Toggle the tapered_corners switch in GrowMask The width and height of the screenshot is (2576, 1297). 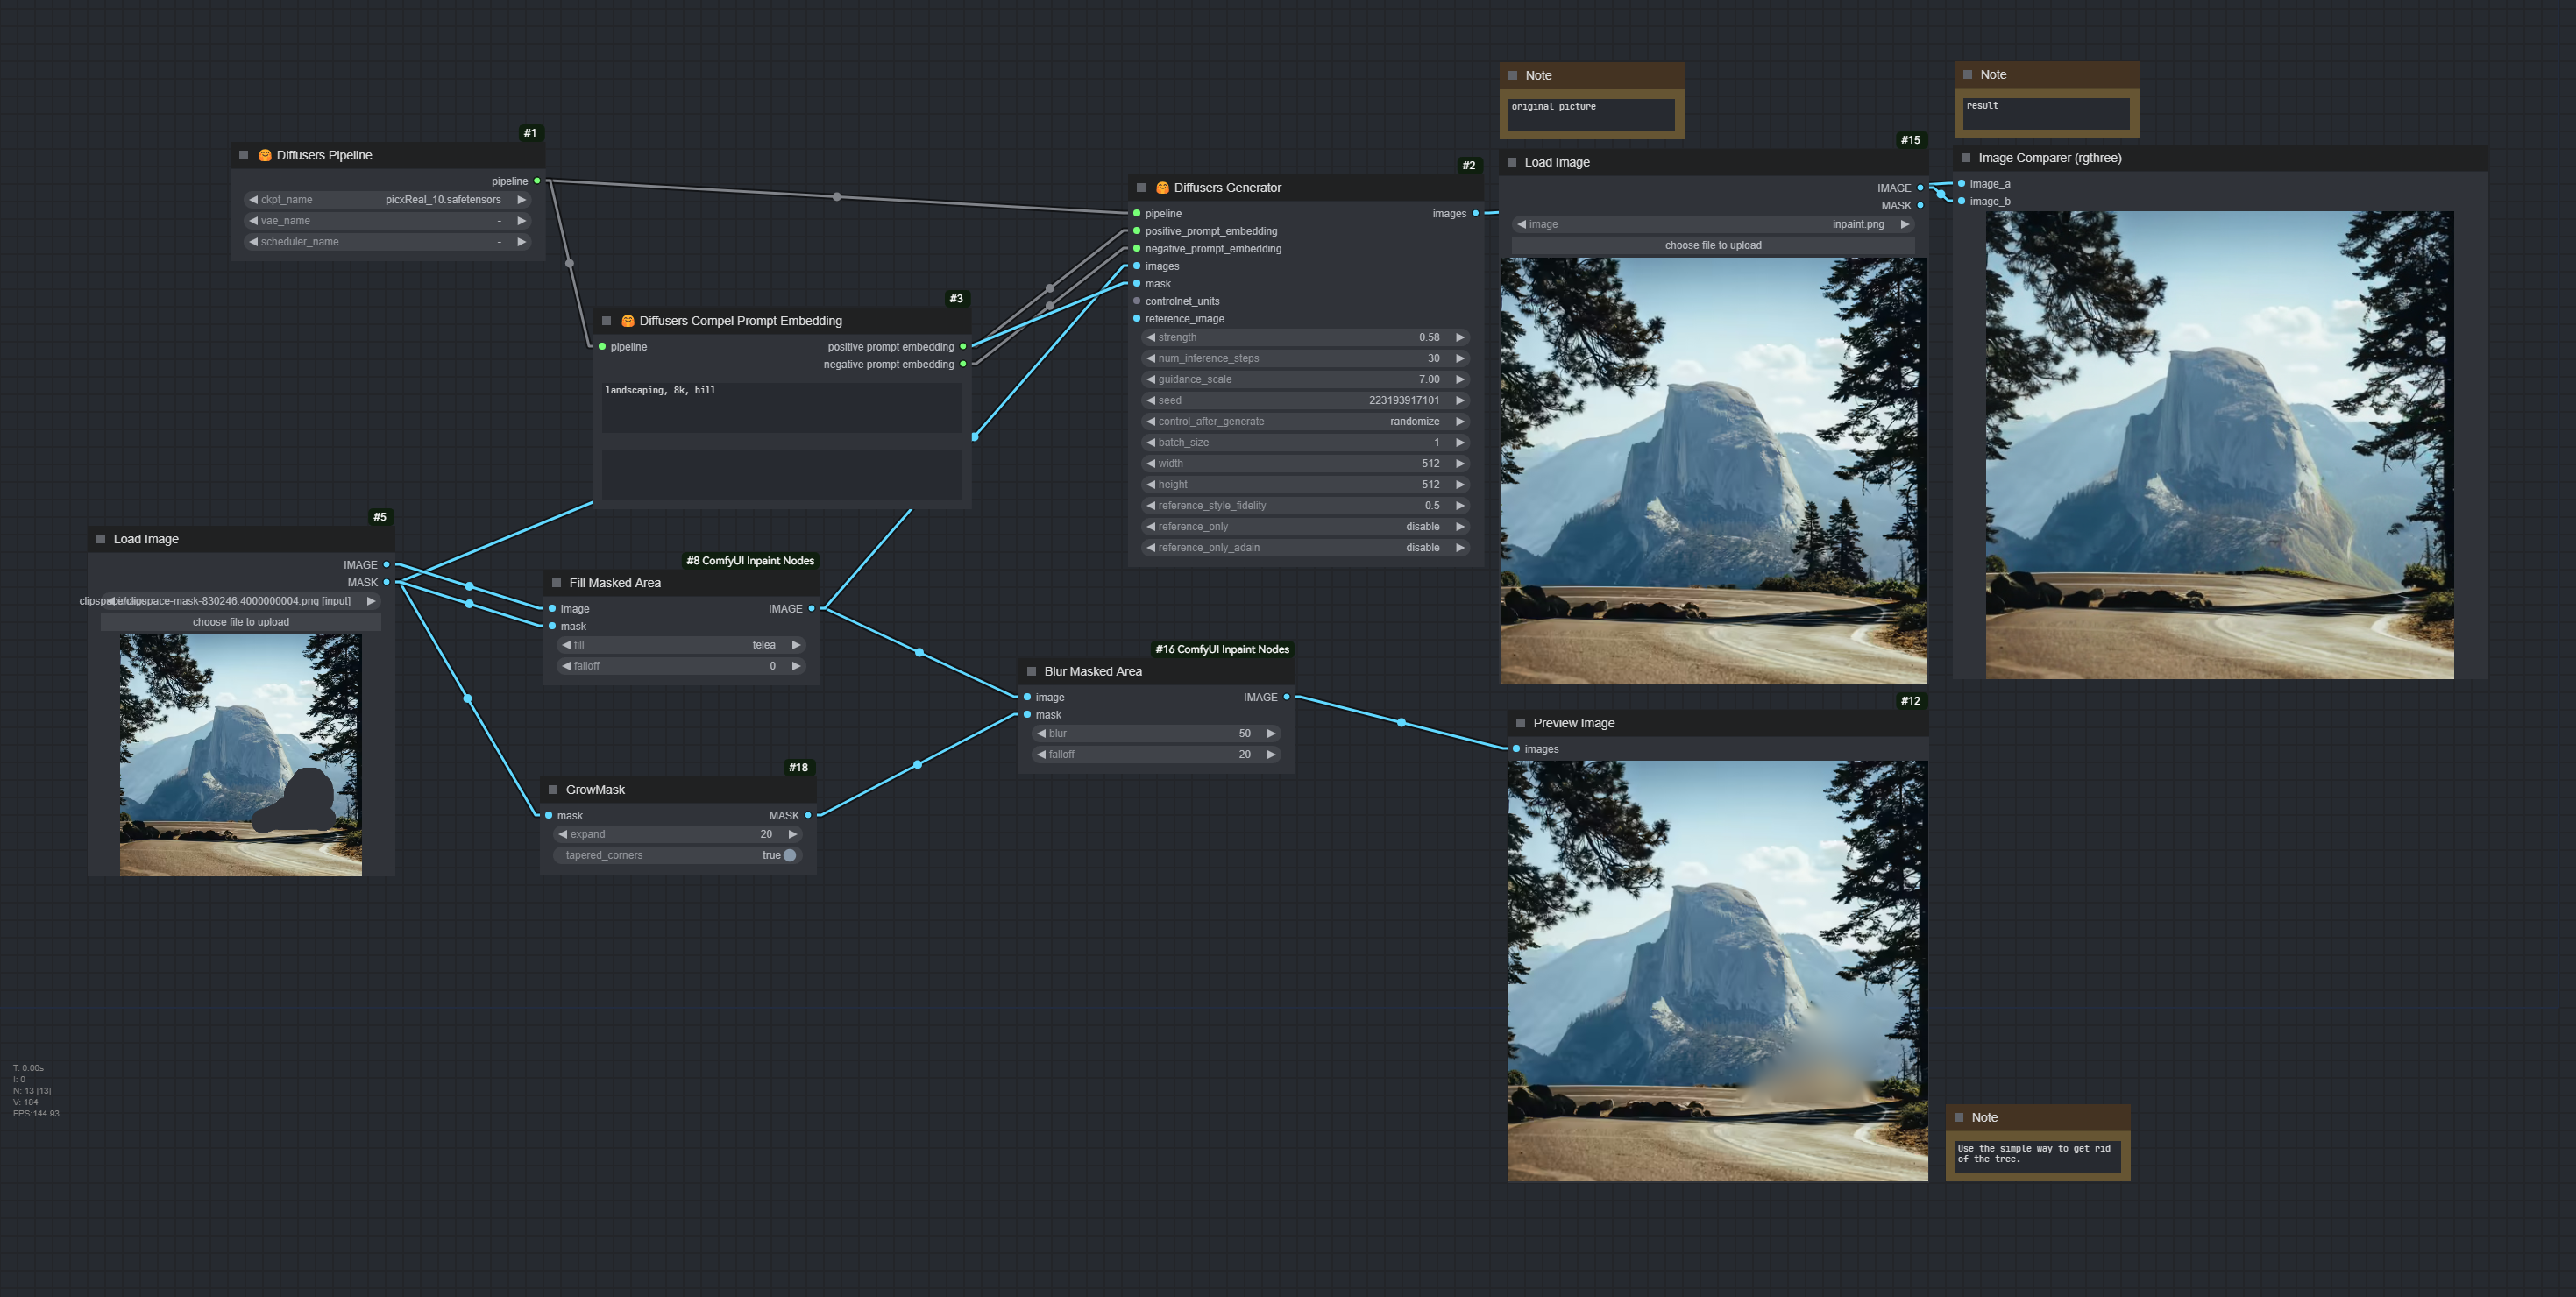tap(789, 855)
